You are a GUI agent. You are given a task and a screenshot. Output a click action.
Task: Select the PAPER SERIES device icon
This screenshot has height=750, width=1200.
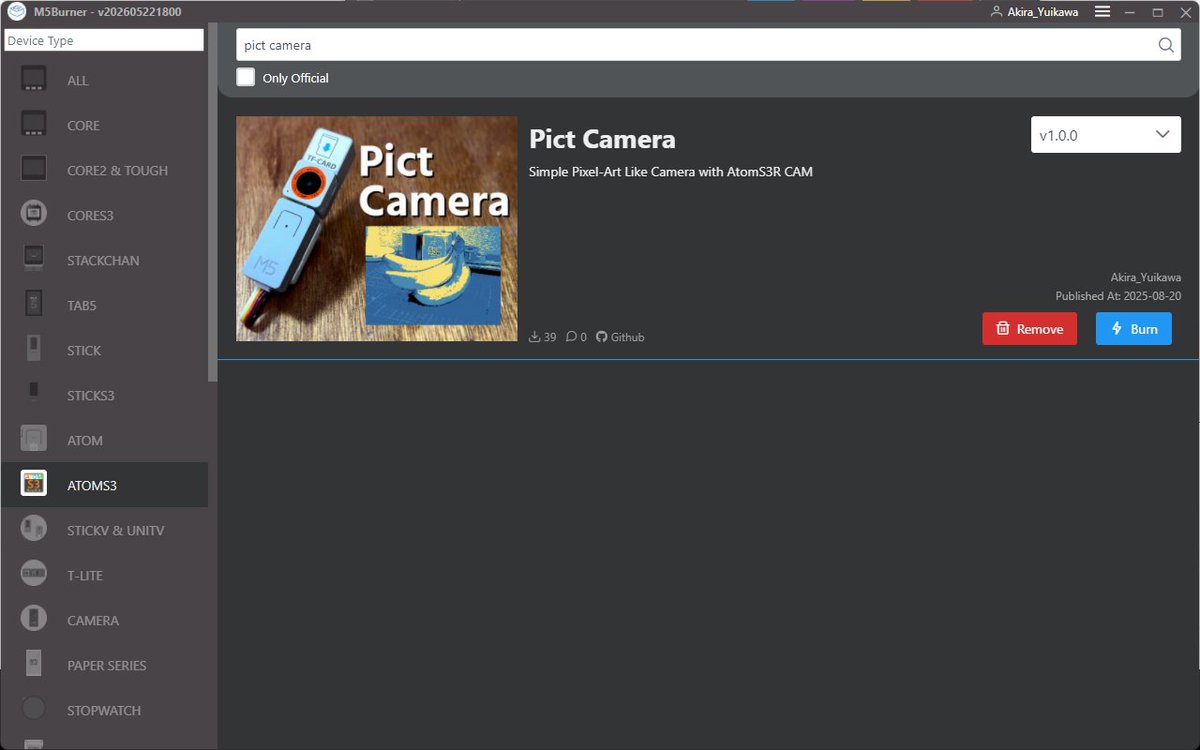34,665
